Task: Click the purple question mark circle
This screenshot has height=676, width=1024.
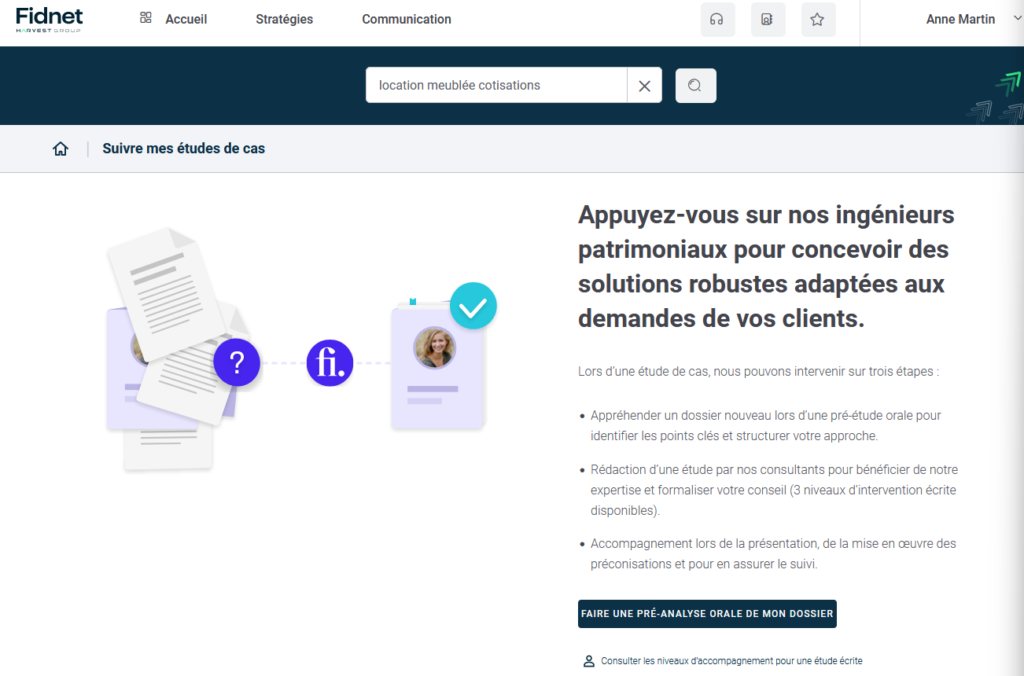Action: pyautogui.click(x=236, y=362)
